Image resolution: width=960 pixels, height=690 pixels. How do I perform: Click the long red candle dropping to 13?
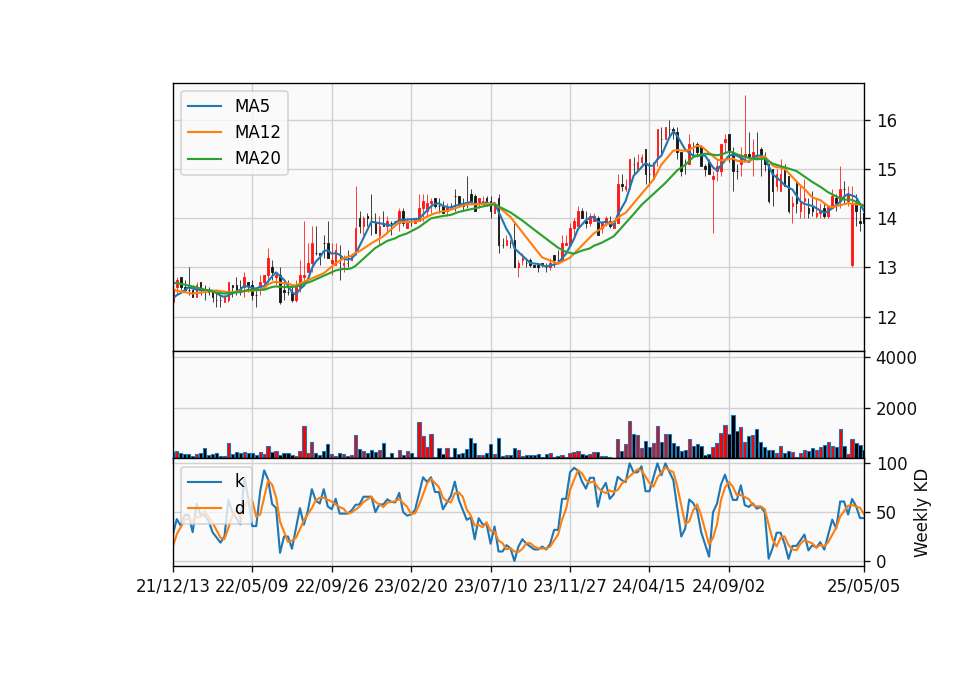click(x=852, y=236)
